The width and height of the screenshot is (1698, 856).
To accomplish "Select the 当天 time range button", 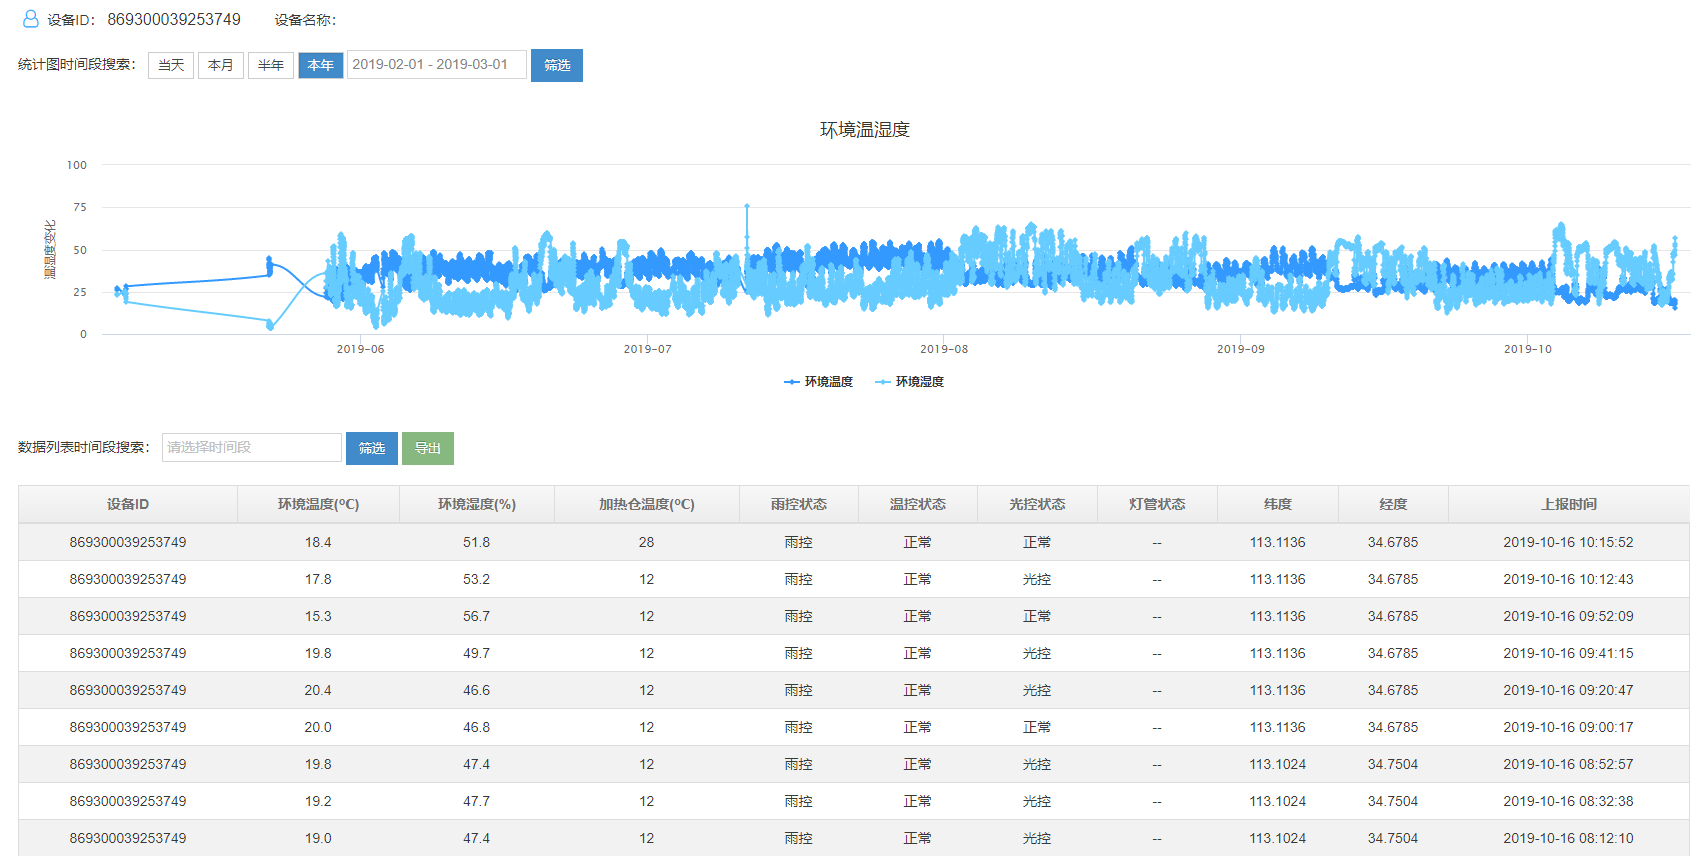I will coord(171,65).
